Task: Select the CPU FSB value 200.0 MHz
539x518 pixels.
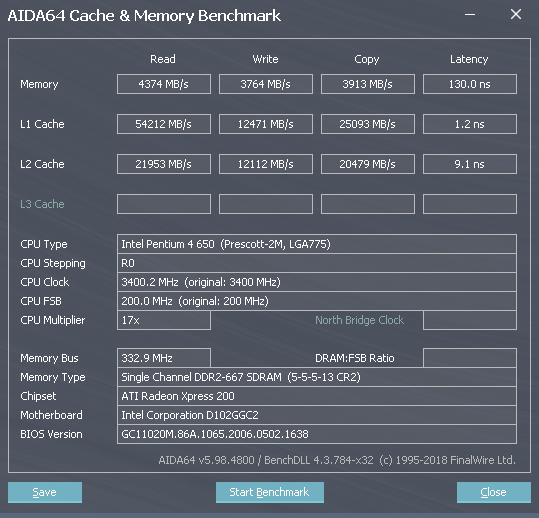Action: 317,301
